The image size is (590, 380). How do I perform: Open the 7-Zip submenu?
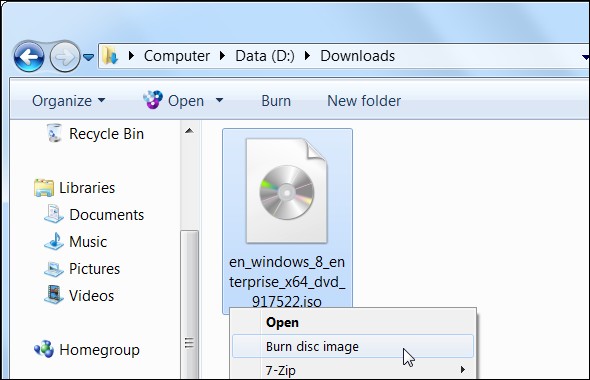click(353, 370)
